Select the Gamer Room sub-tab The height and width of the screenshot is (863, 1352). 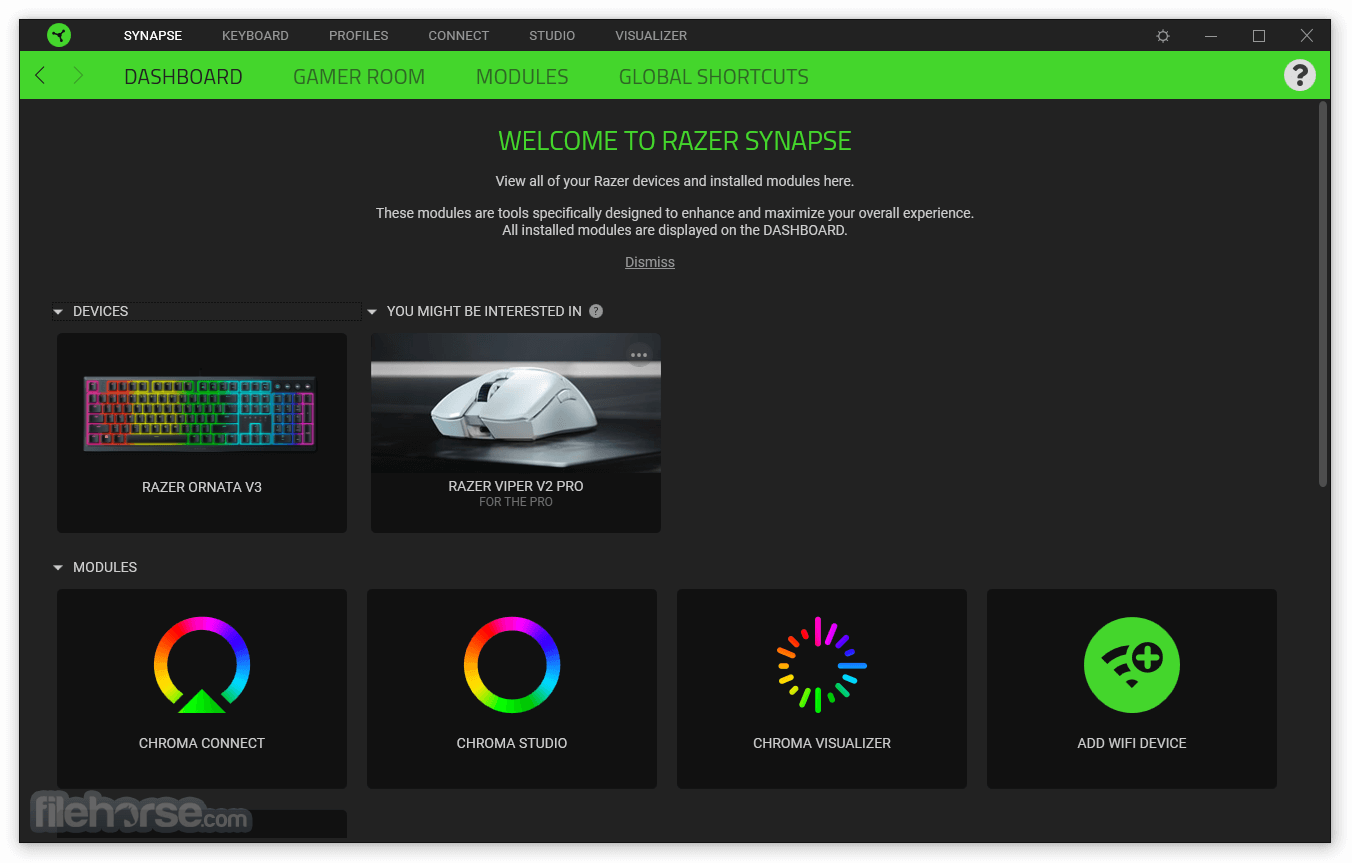click(x=359, y=77)
